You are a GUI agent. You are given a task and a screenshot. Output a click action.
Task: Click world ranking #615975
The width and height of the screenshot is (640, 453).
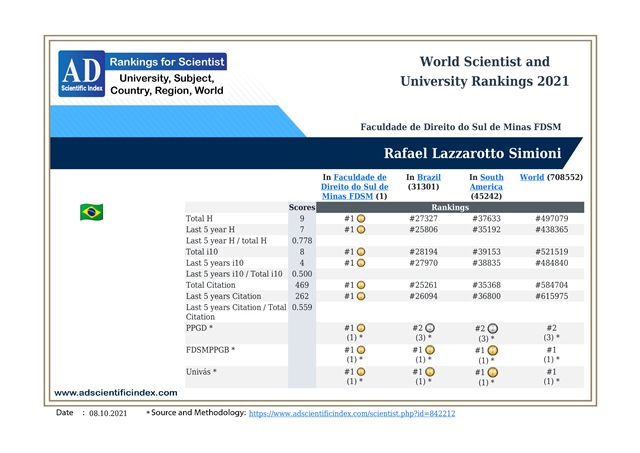click(x=551, y=296)
